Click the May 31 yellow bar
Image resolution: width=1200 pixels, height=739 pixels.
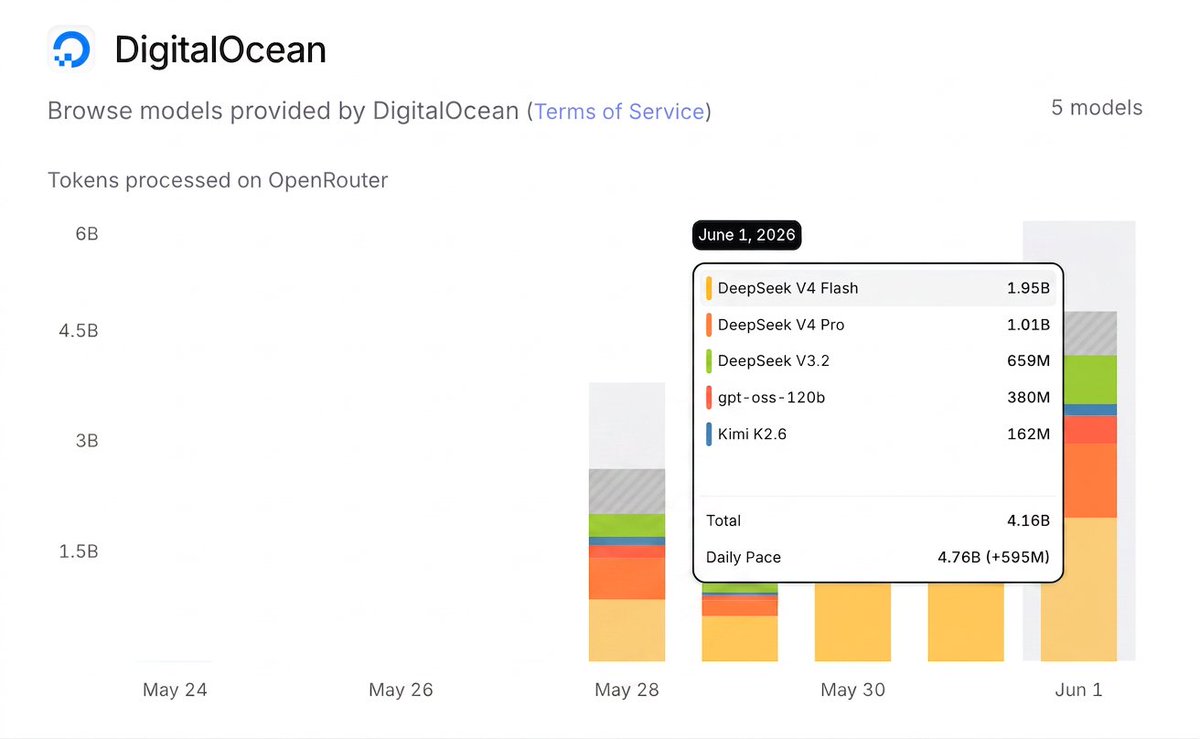tap(966, 622)
